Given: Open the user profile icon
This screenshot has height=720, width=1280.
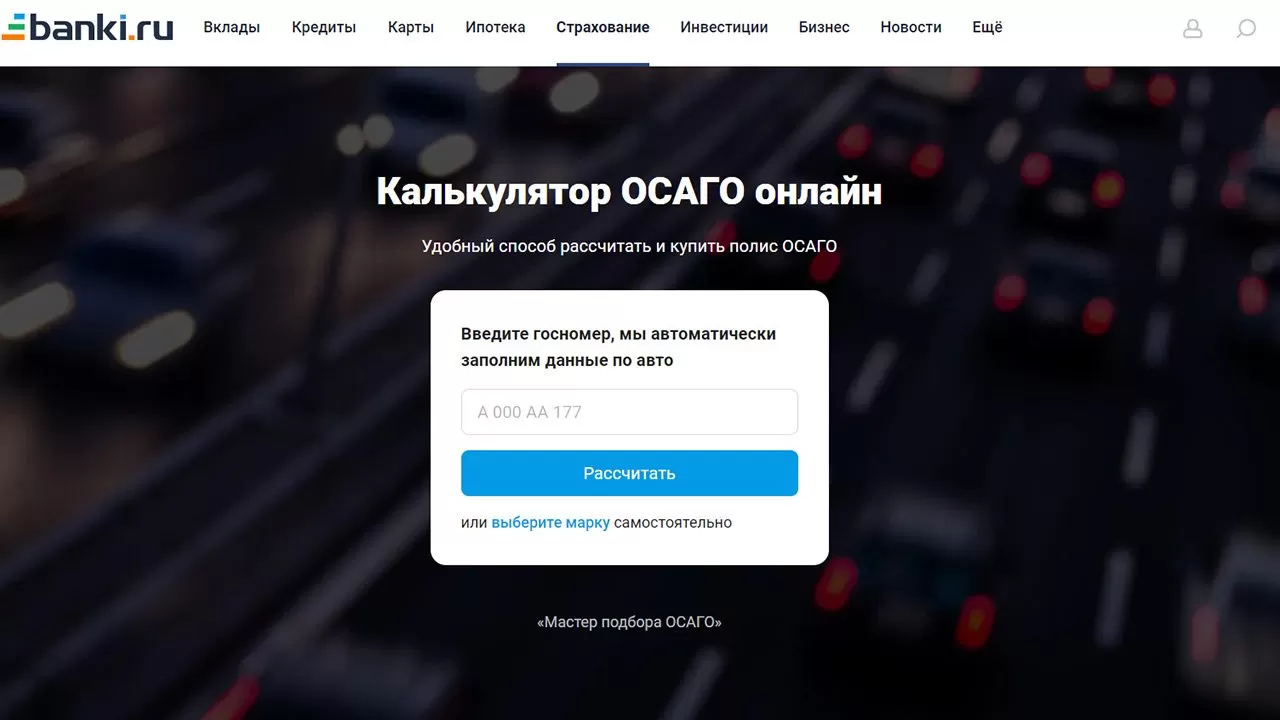Looking at the screenshot, I should tap(1192, 28).
